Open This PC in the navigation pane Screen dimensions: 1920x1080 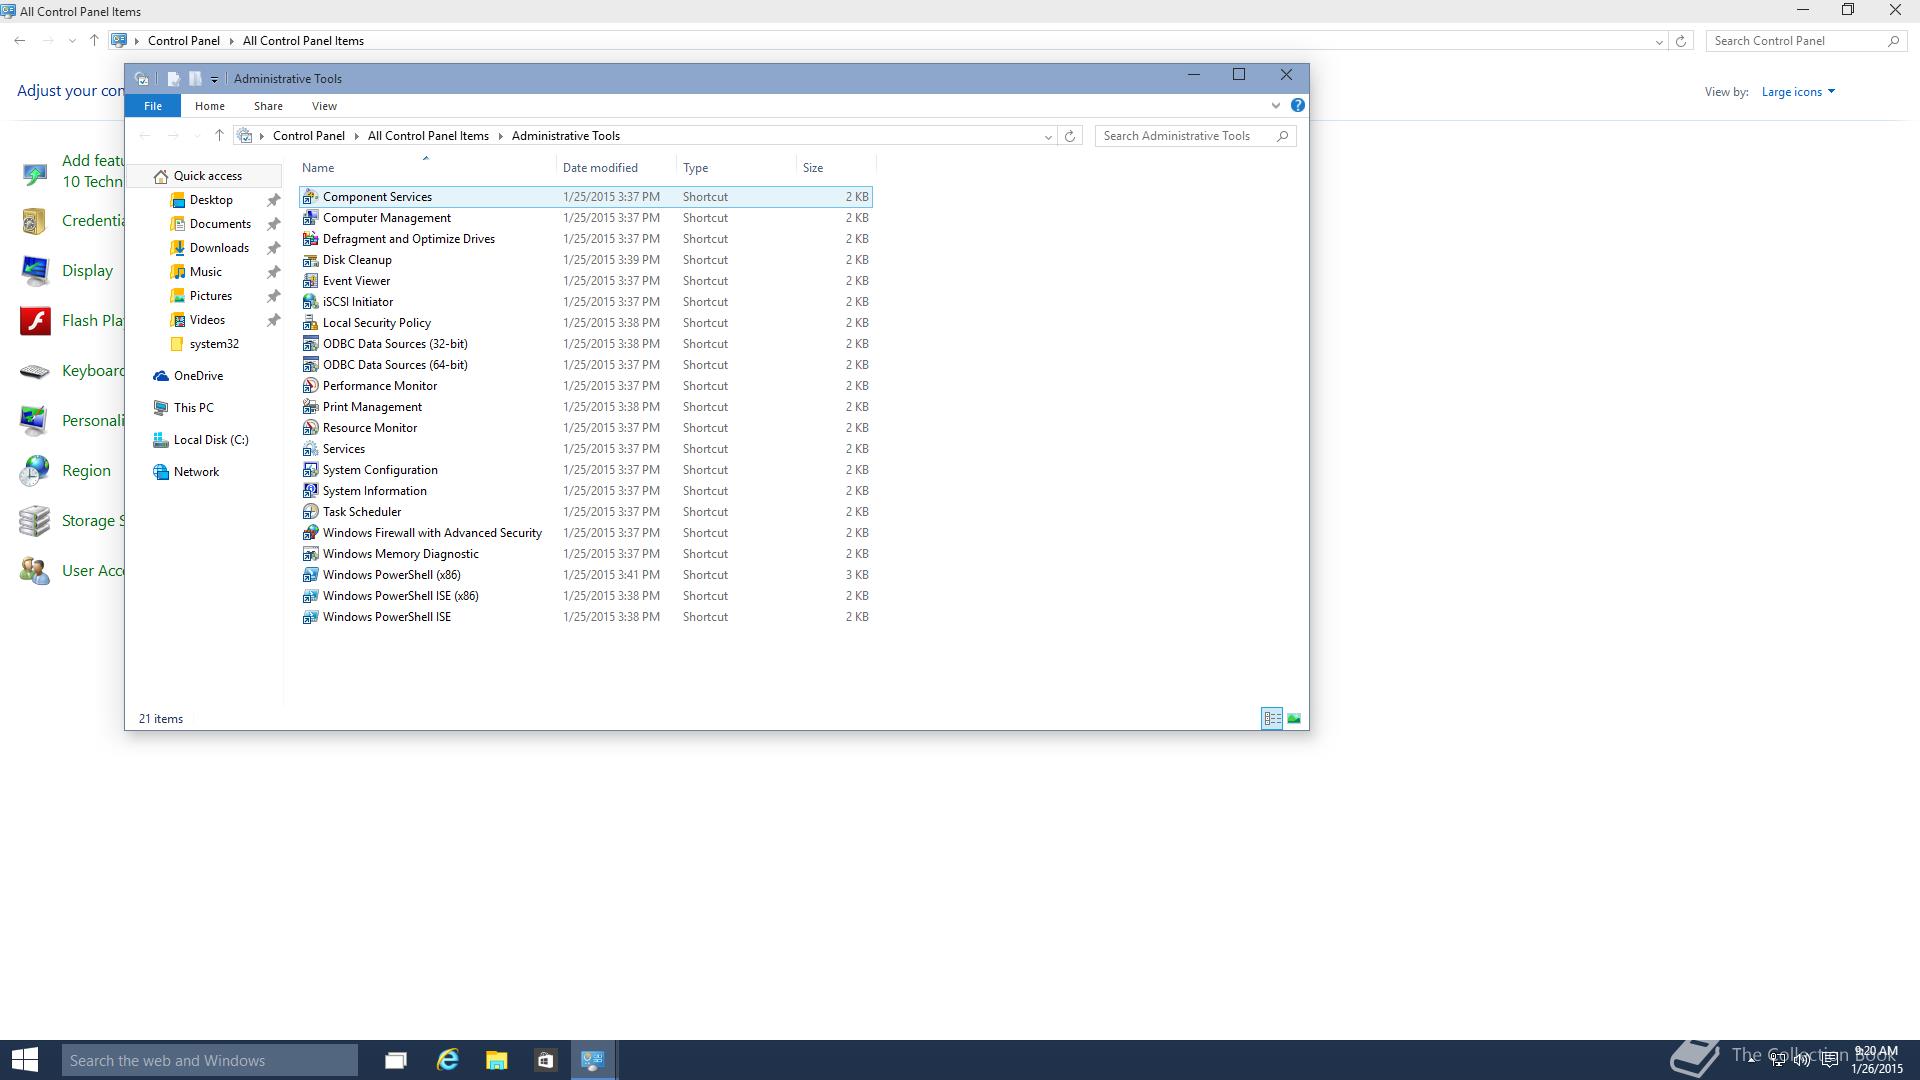[193, 408]
